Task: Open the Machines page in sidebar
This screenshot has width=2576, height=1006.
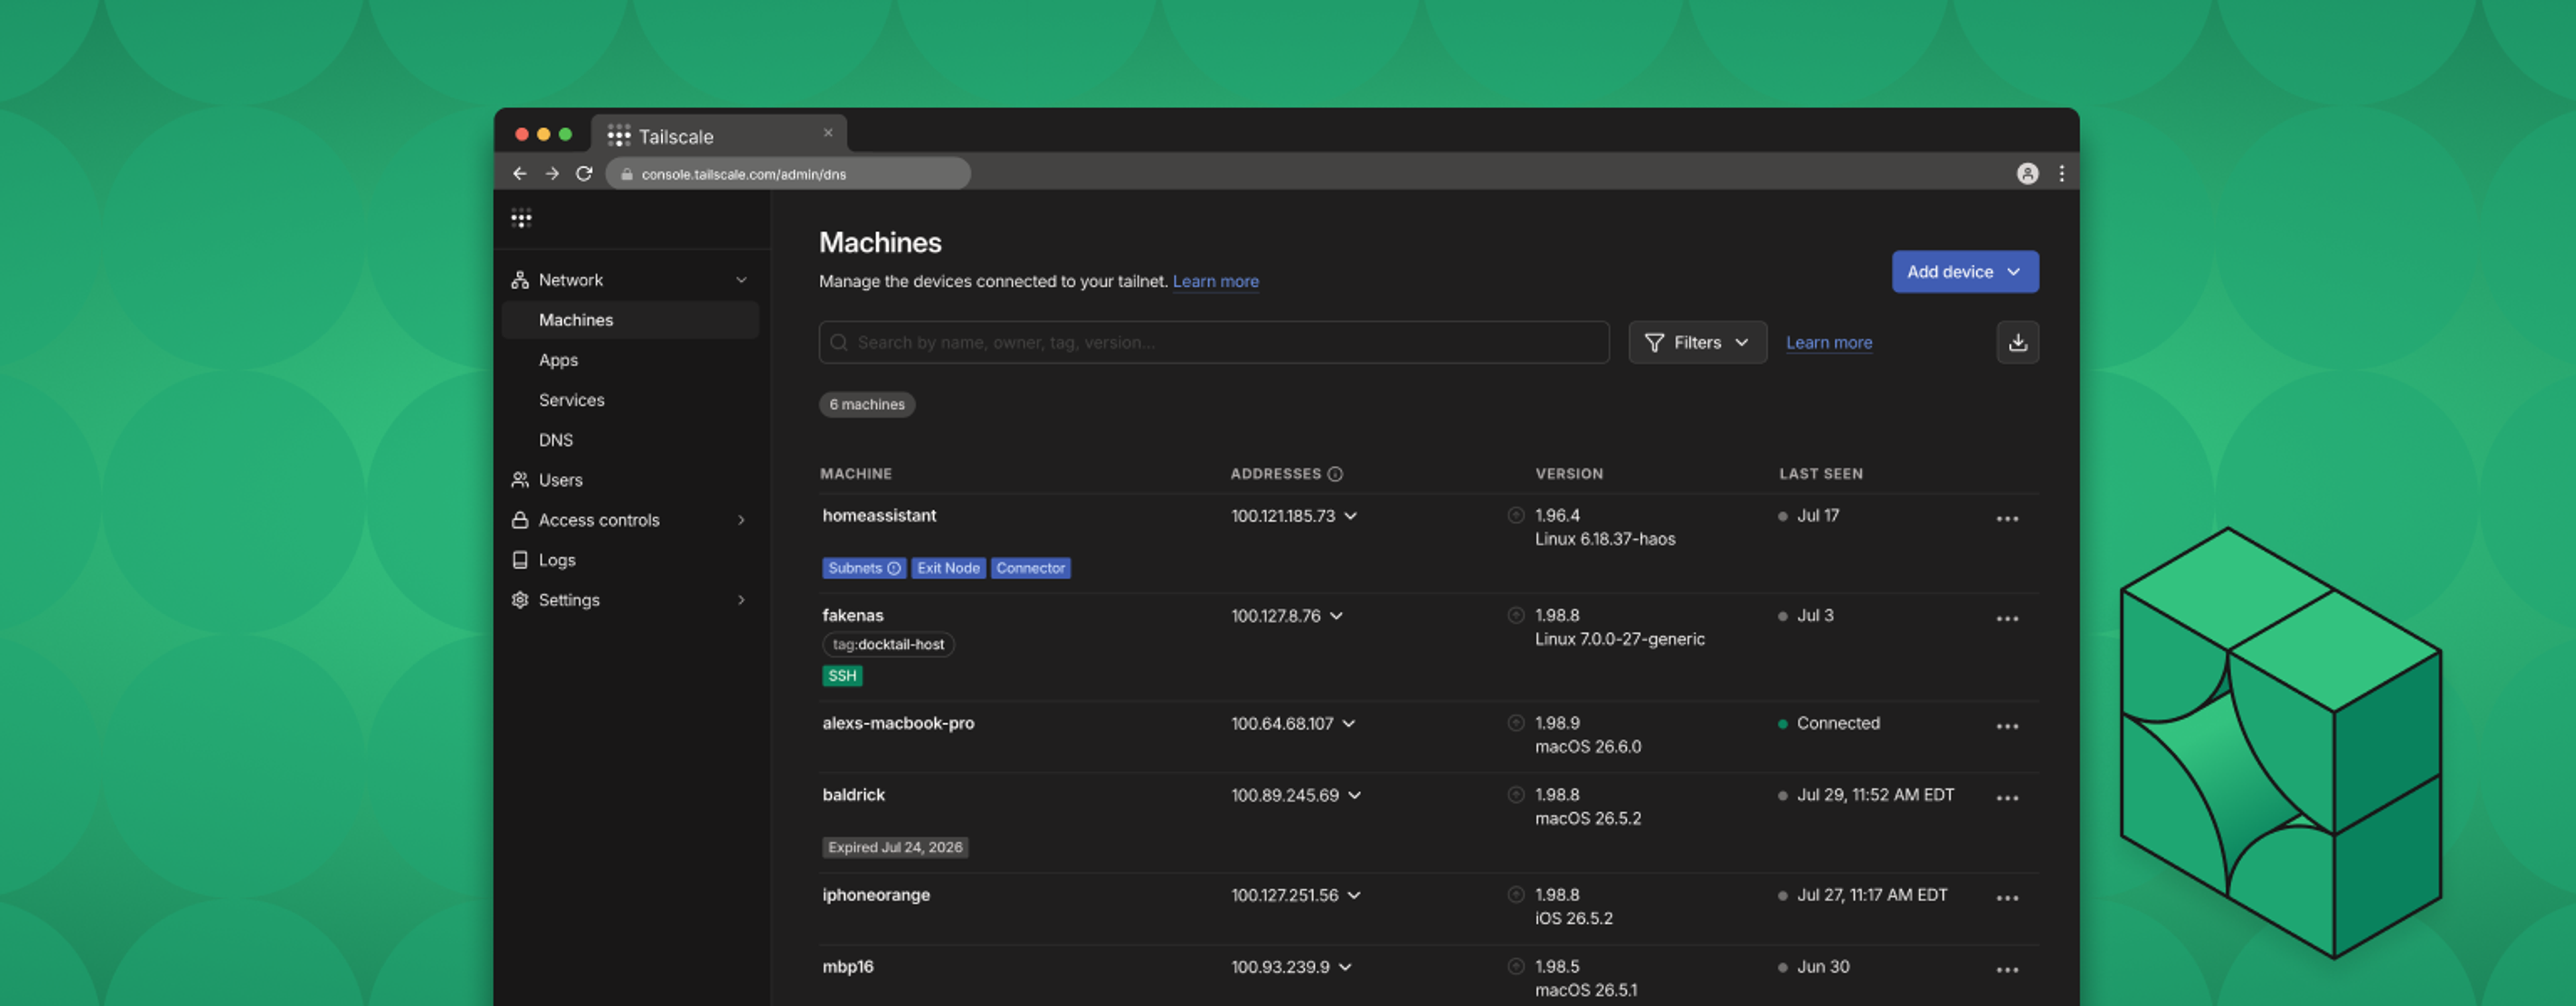Action: pos(630,320)
